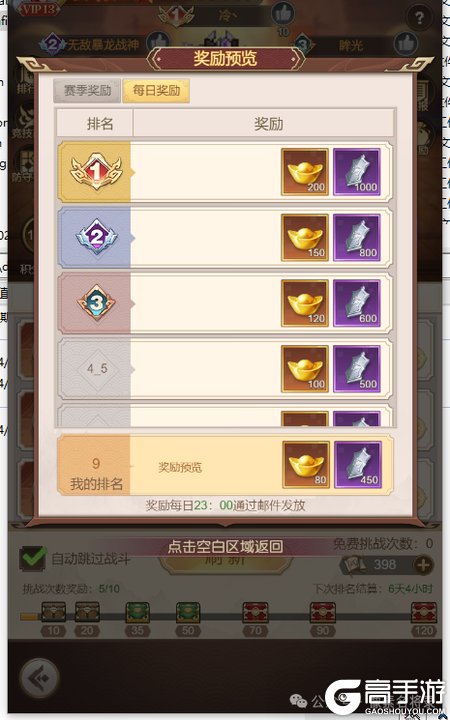Tap the rank 1 purple token 1000 reward

[357, 172]
